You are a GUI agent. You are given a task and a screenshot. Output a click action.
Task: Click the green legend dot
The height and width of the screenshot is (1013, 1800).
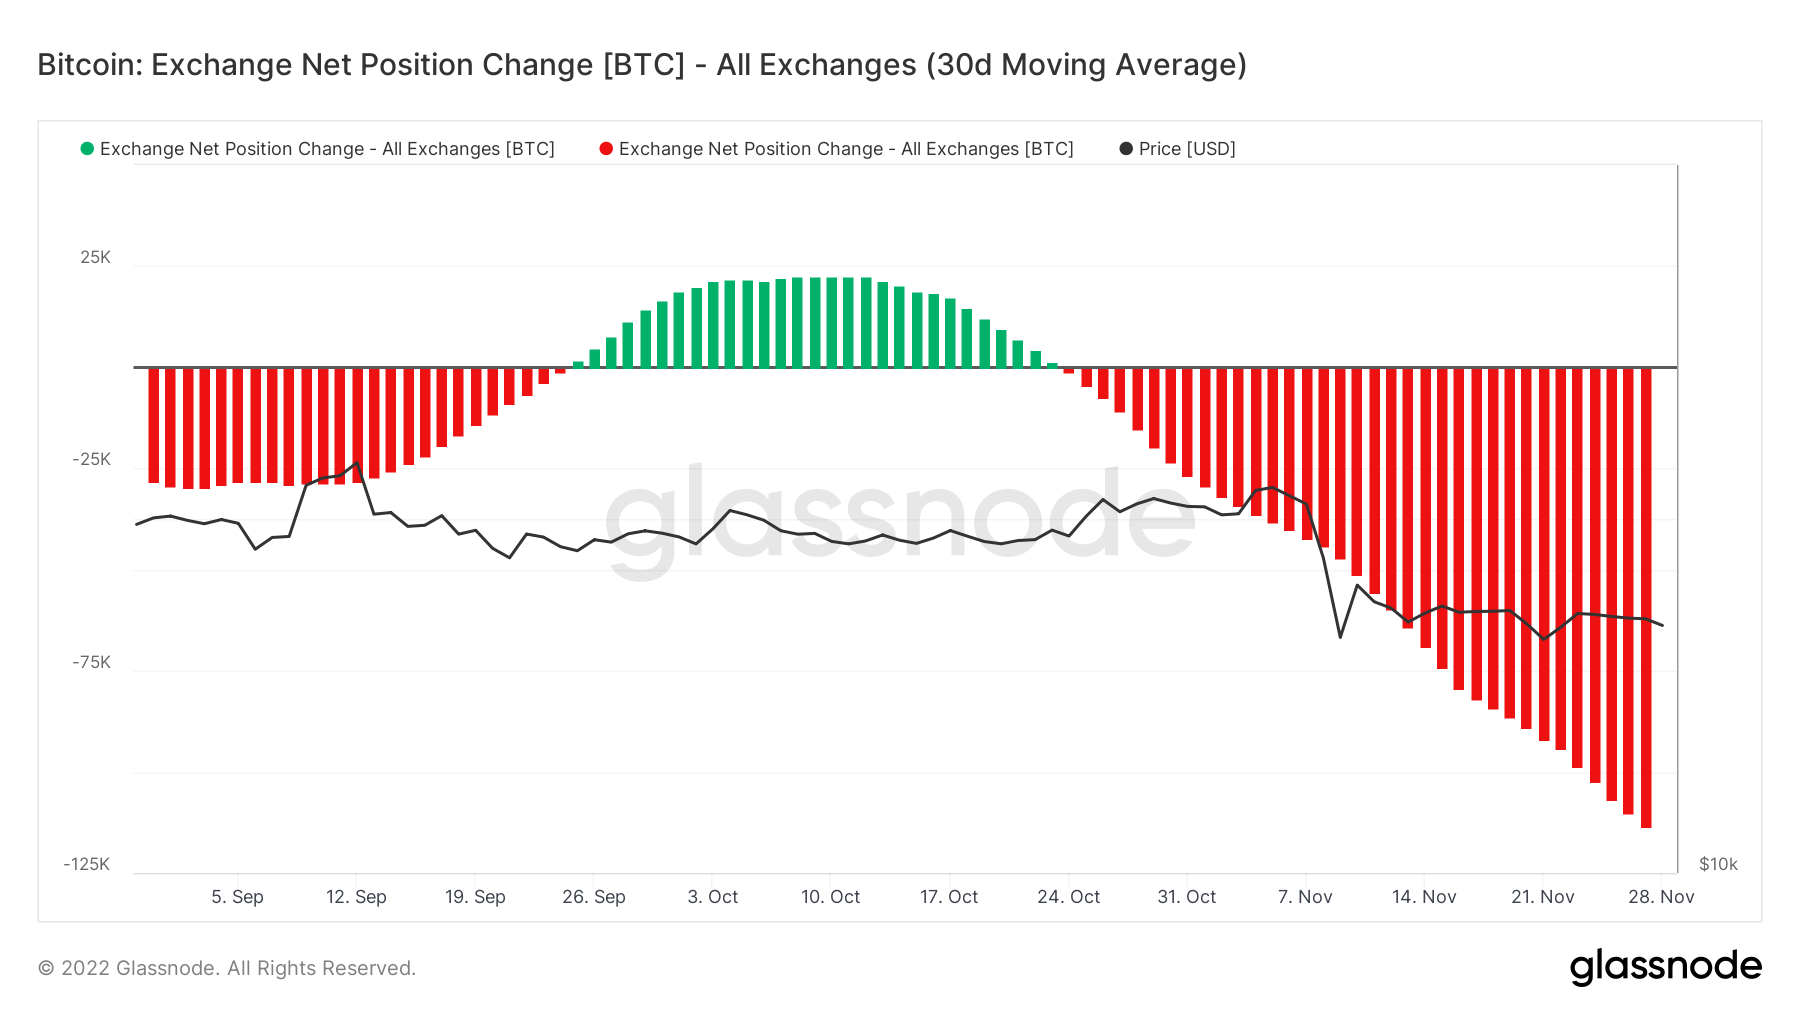(87, 149)
